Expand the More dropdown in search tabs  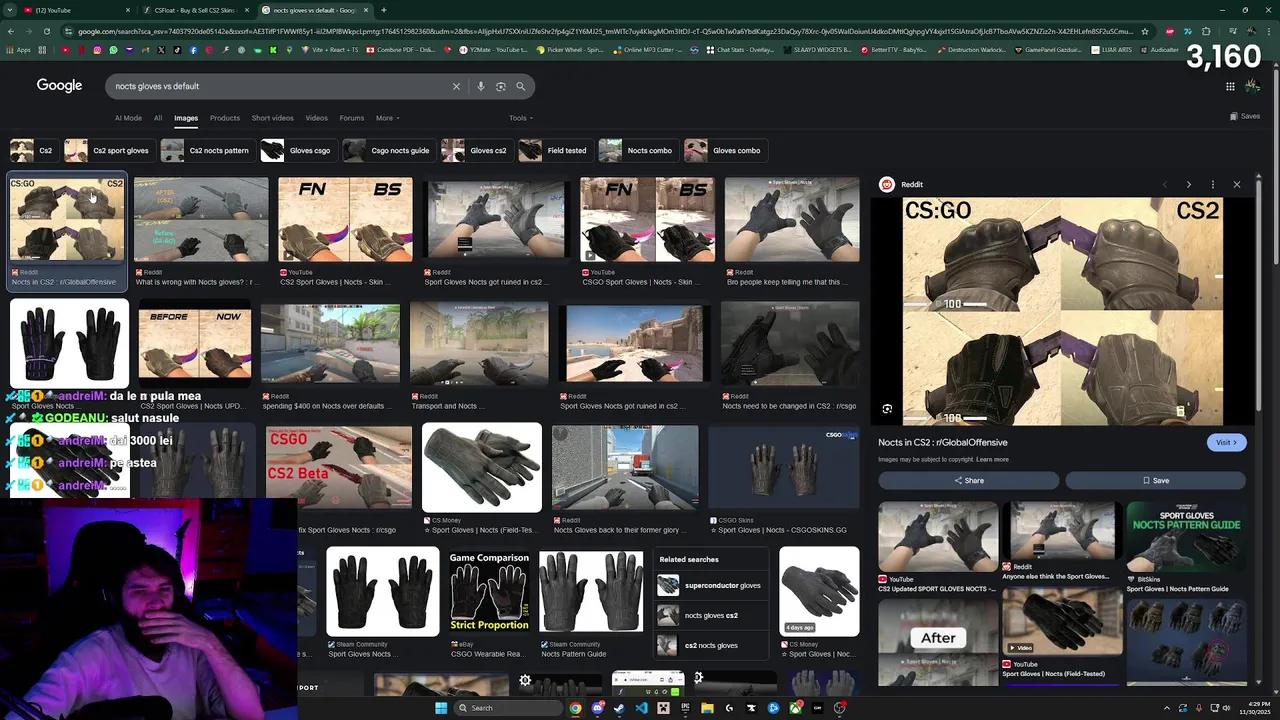[387, 118]
